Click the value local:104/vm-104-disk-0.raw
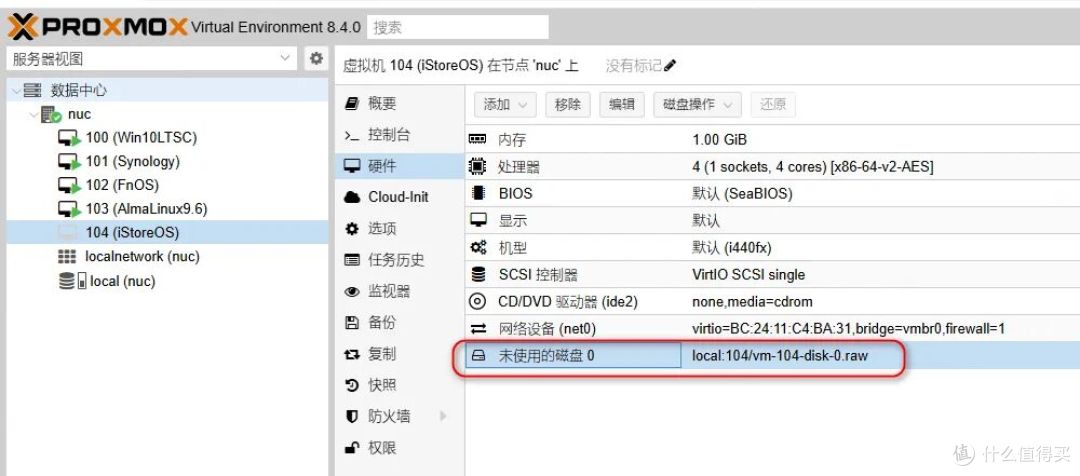The width and height of the screenshot is (1080, 476). [x=780, y=356]
